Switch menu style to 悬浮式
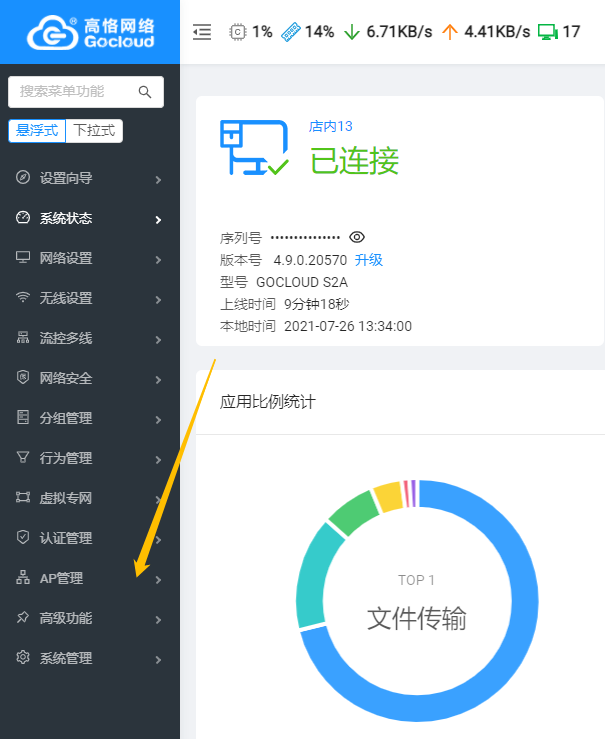 [35, 131]
